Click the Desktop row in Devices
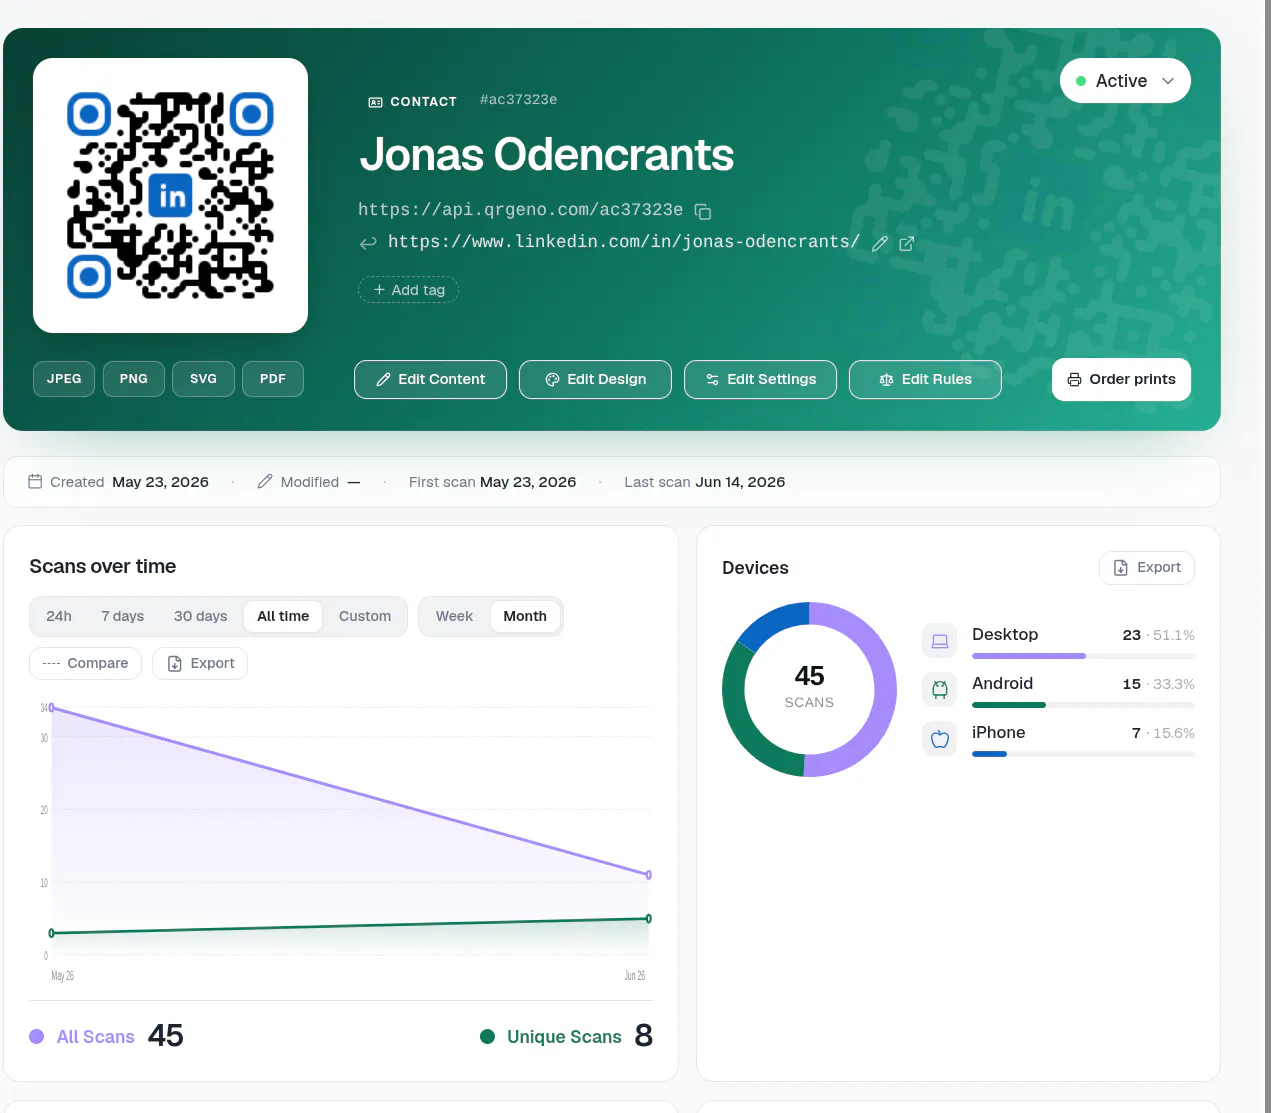Screen dimensions: 1271x1113 (x=1058, y=641)
